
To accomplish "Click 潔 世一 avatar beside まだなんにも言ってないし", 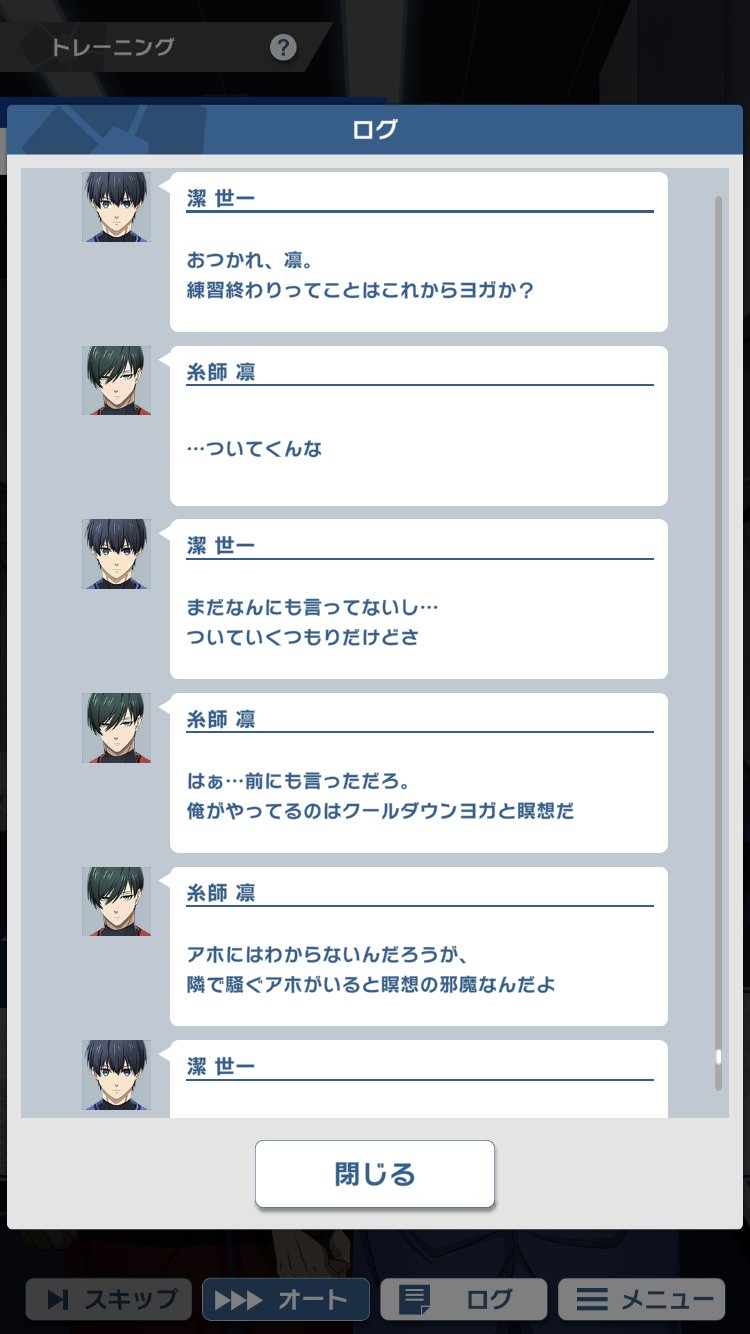I will 116,554.
